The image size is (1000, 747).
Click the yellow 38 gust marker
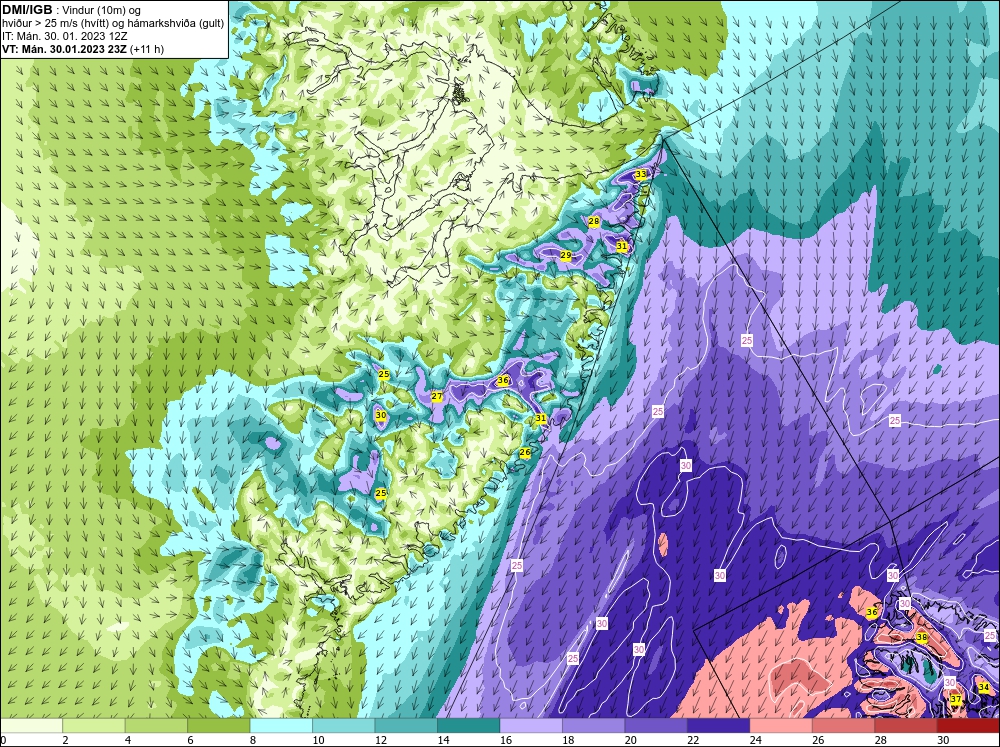(922, 637)
